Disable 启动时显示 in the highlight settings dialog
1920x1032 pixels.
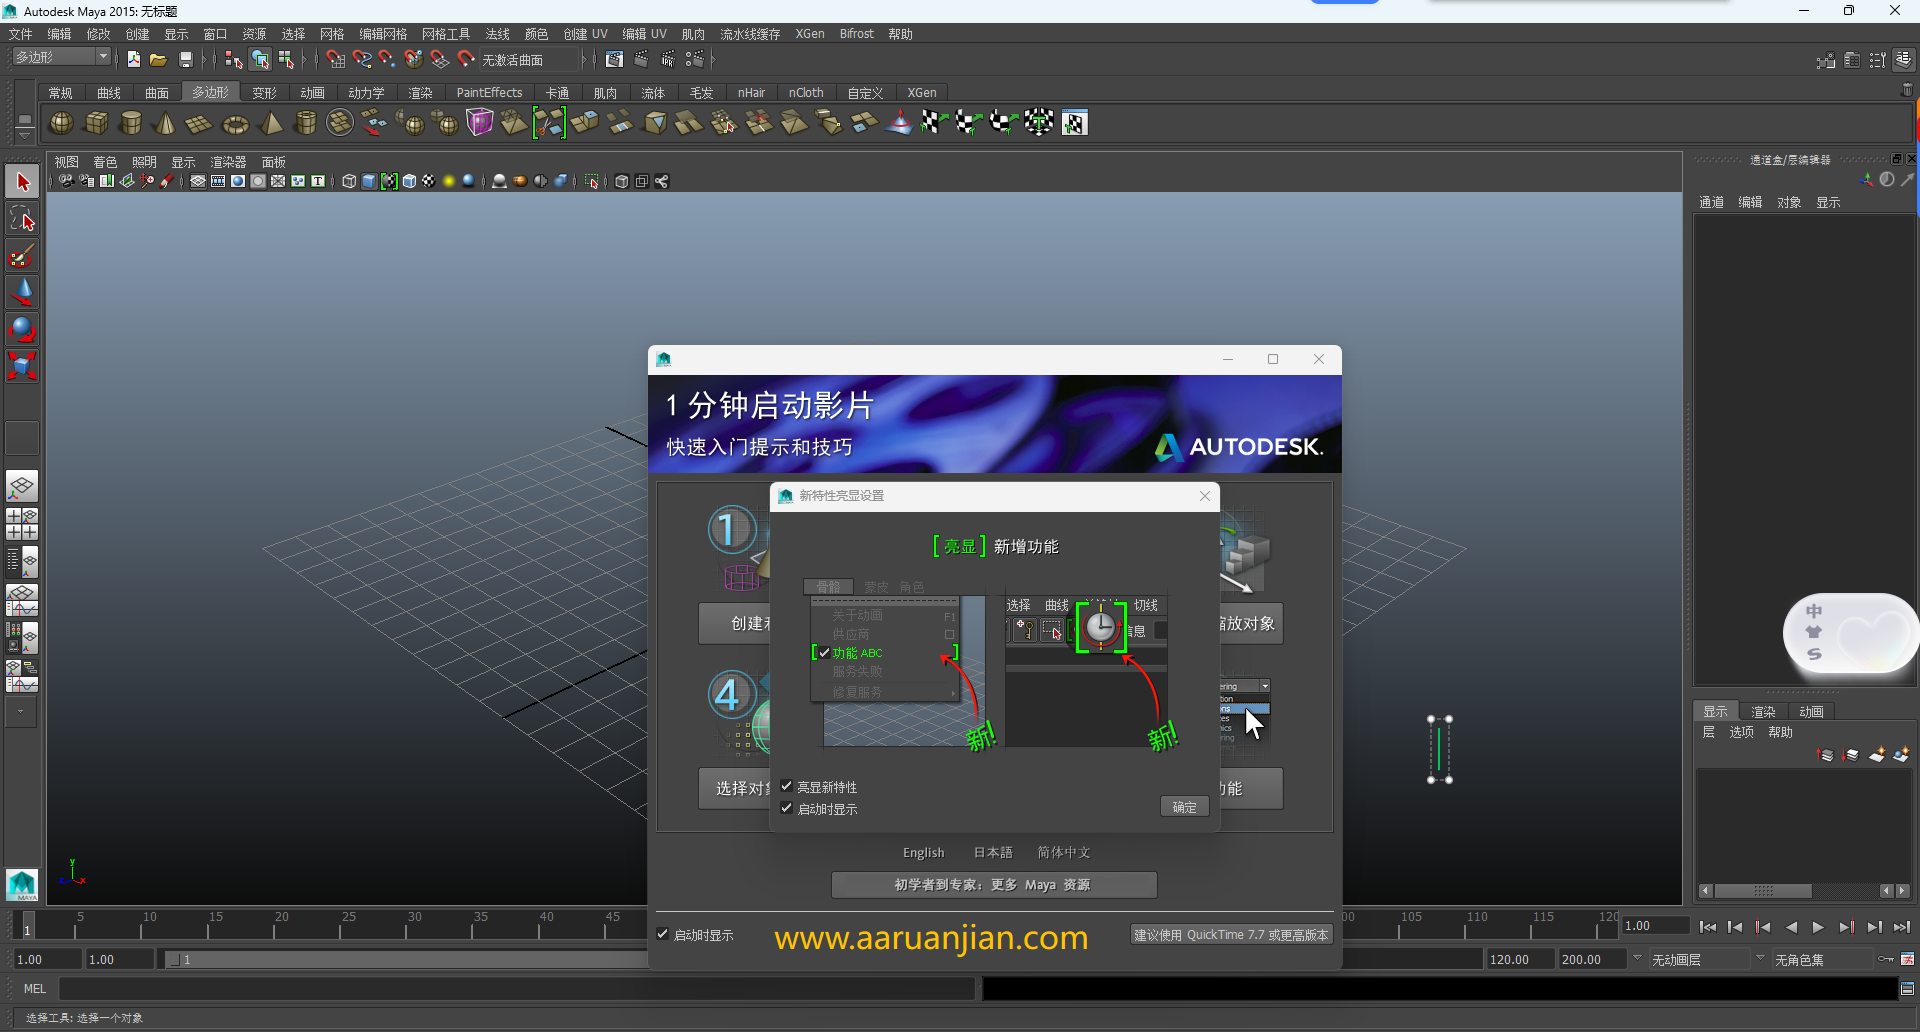pos(787,808)
